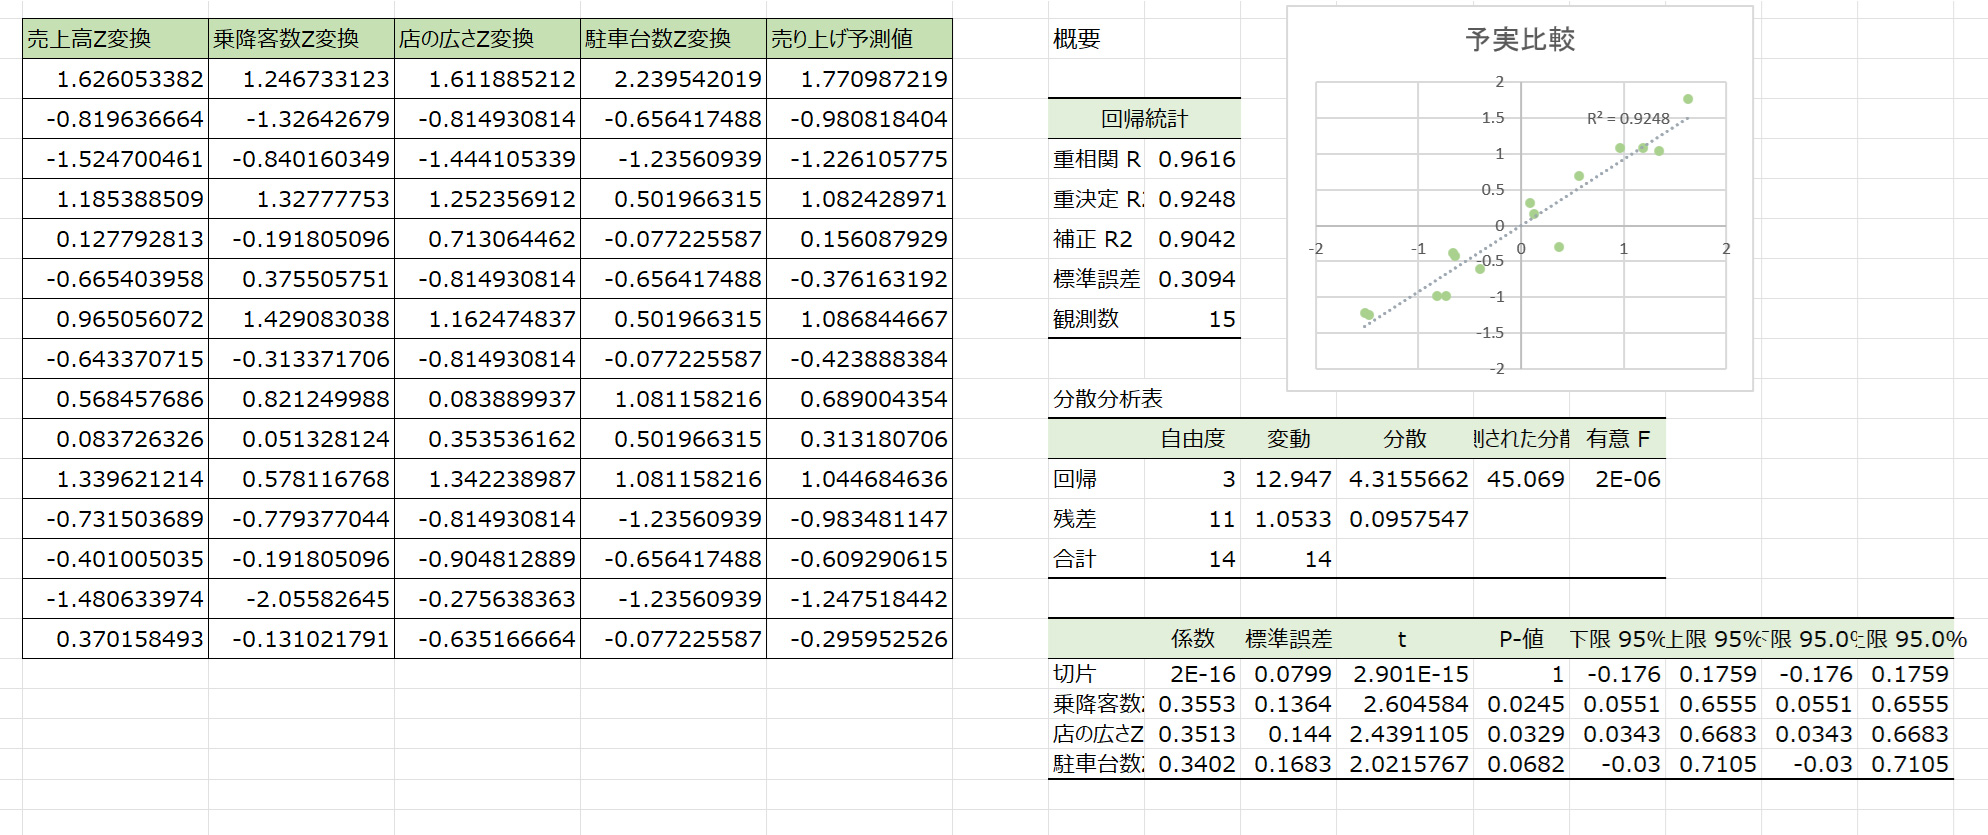Select the 観測数 value cell 15
The height and width of the screenshot is (835, 1988).
point(1196,319)
